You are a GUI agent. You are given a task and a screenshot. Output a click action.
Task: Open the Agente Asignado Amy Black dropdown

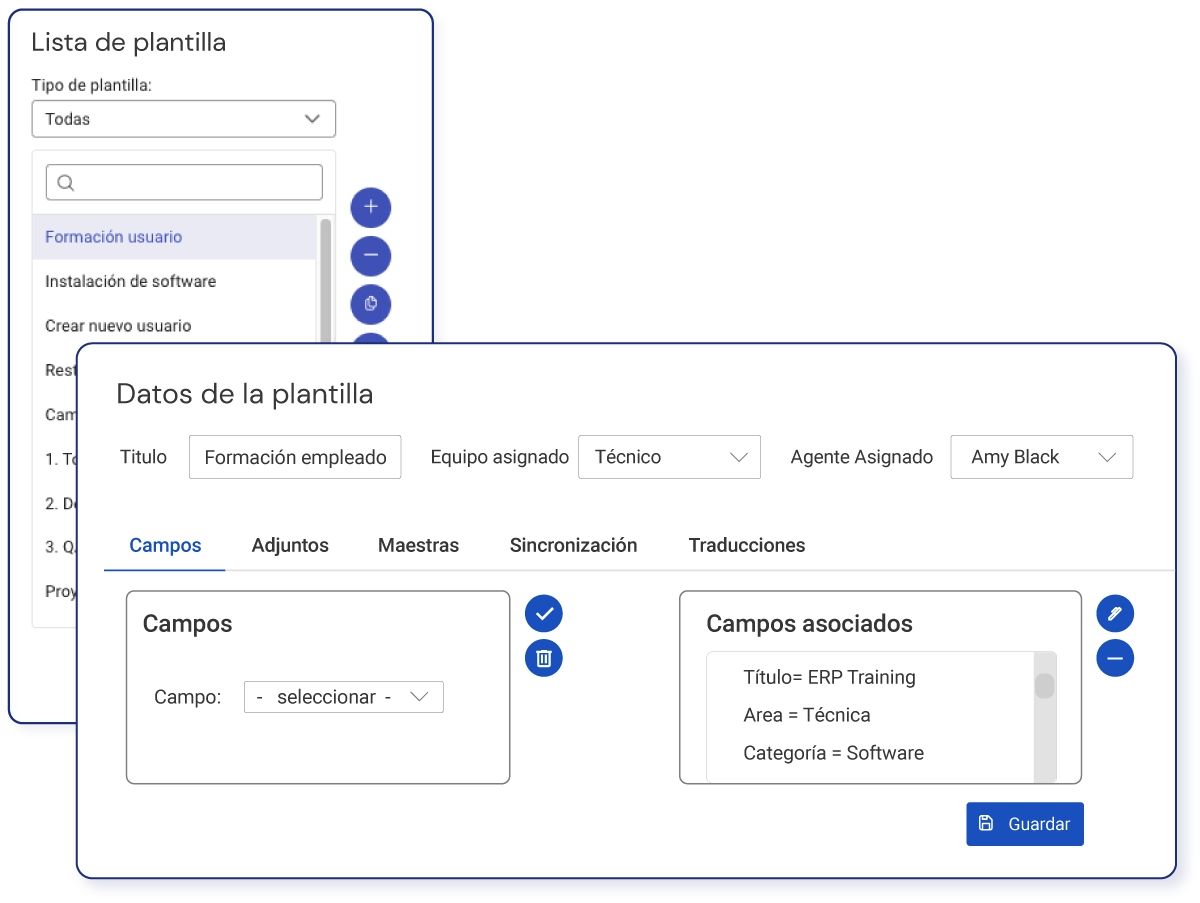[1041, 457]
